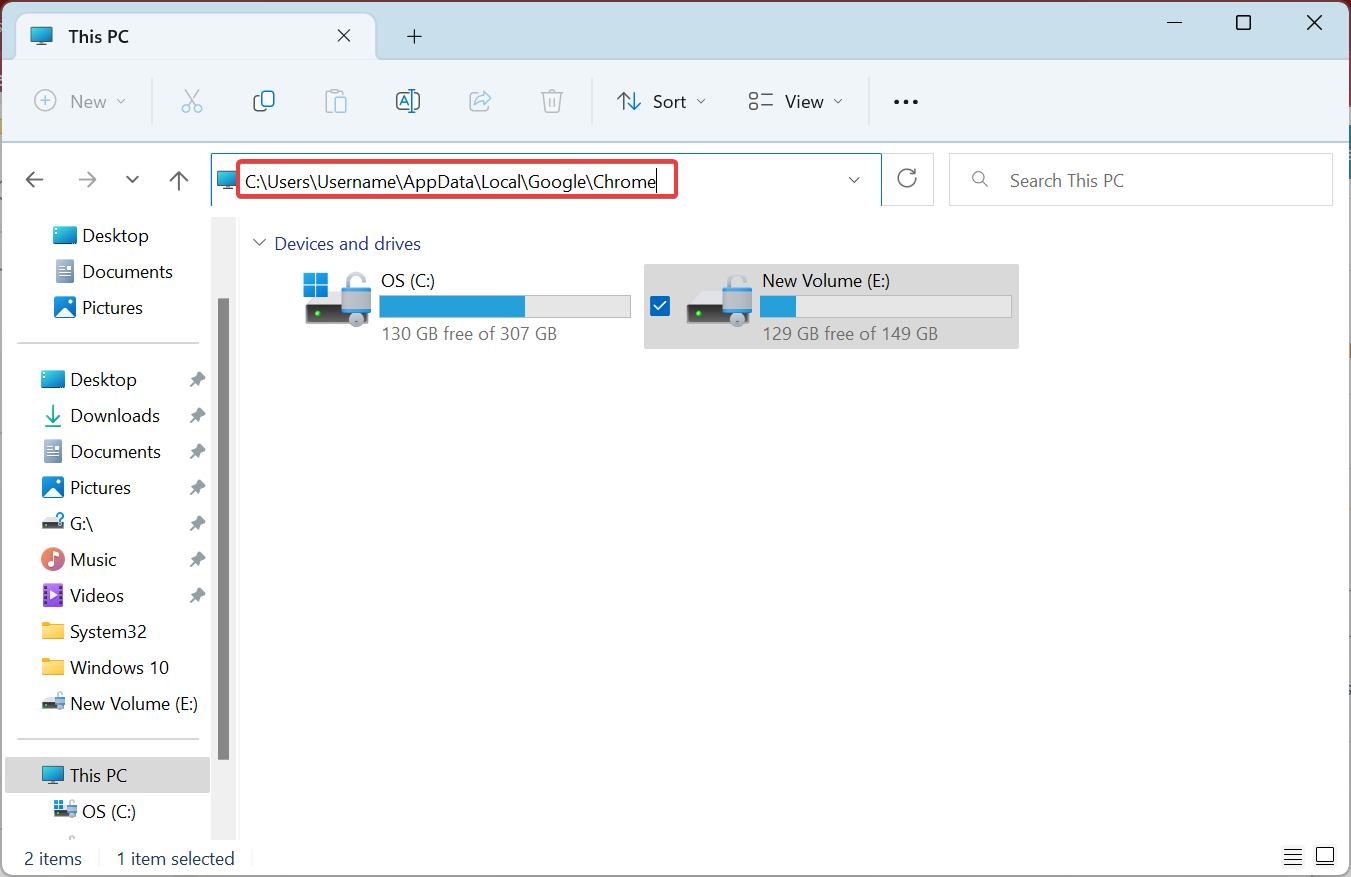Uncheck the New Volume (E:) selection checkbox
This screenshot has width=1351, height=877.
pyautogui.click(x=660, y=305)
